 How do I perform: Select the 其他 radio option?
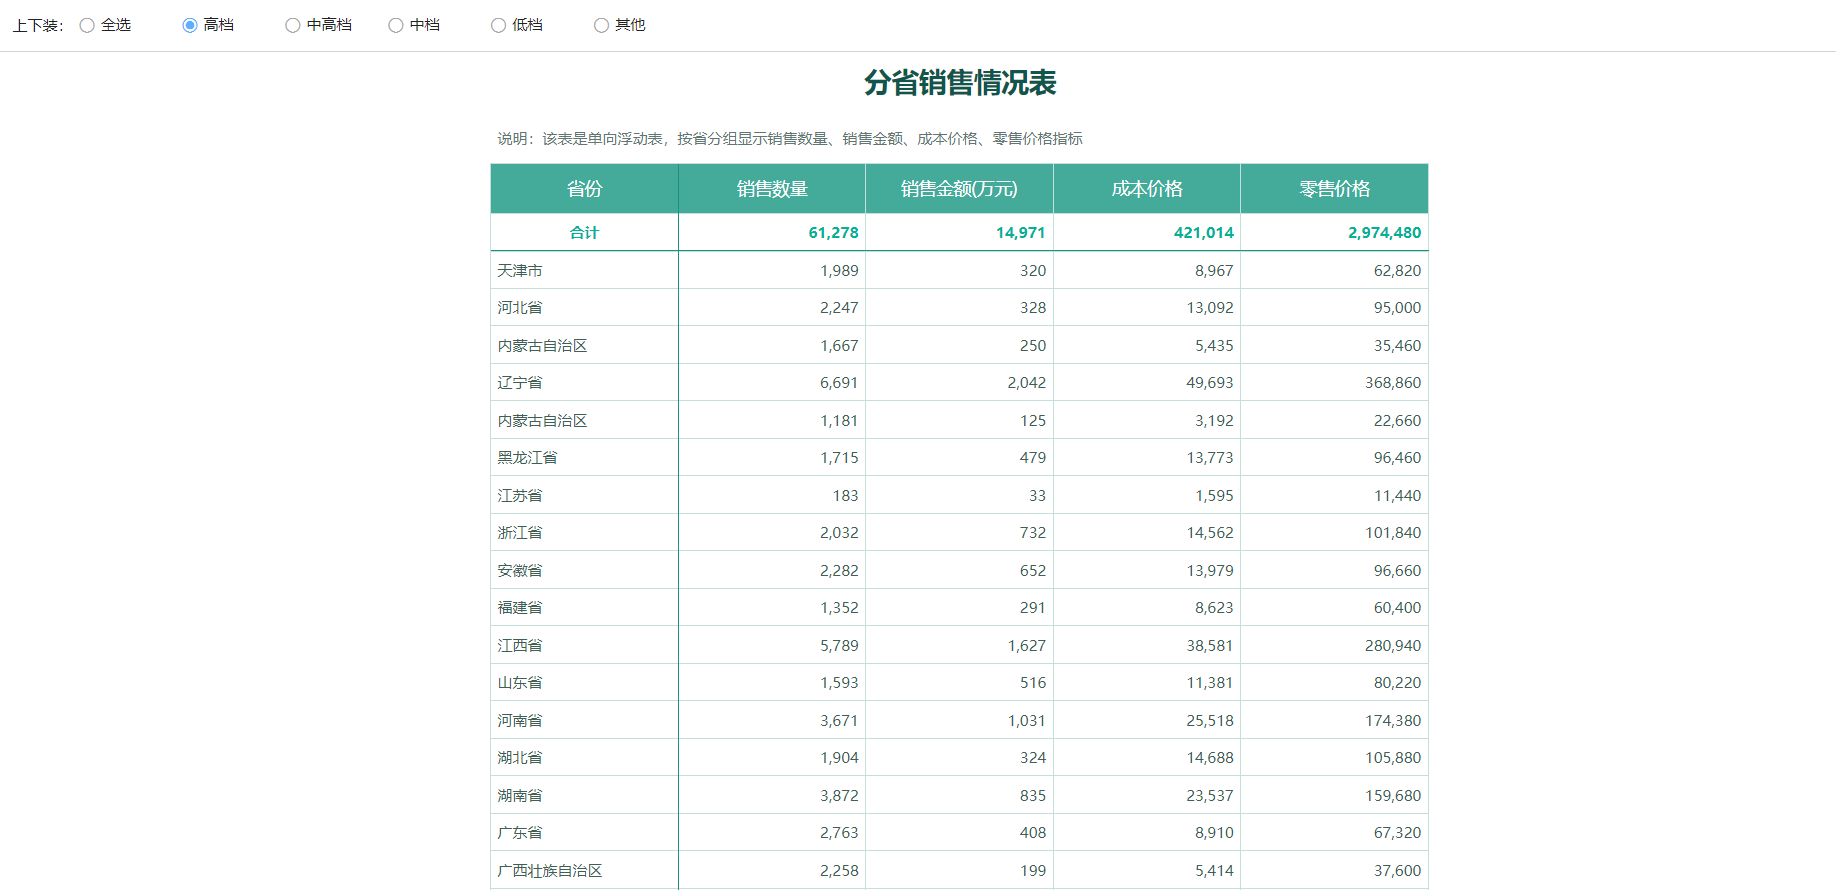pyautogui.click(x=602, y=25)
